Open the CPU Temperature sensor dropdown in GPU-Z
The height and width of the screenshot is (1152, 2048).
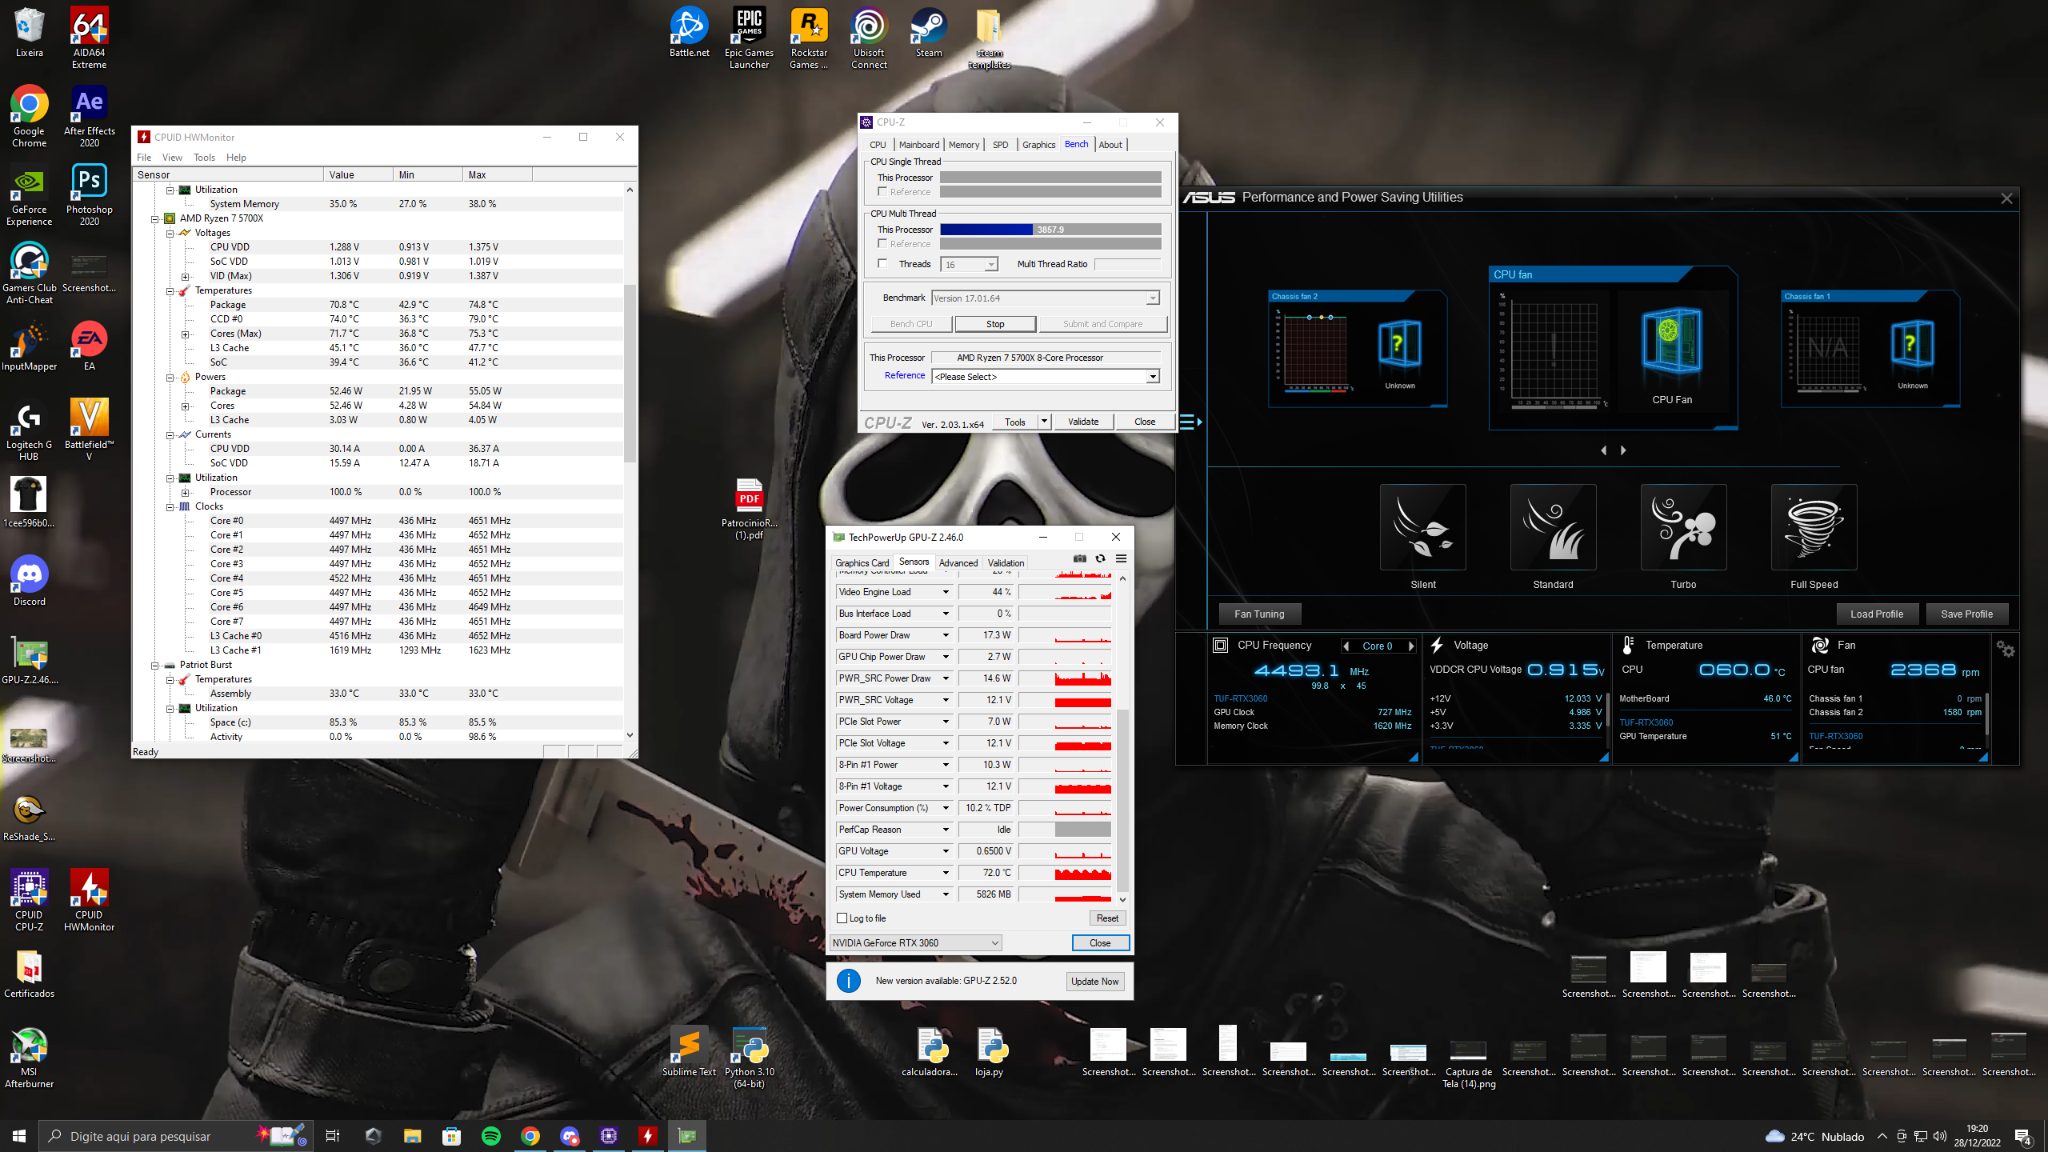(x=946, y=873)
